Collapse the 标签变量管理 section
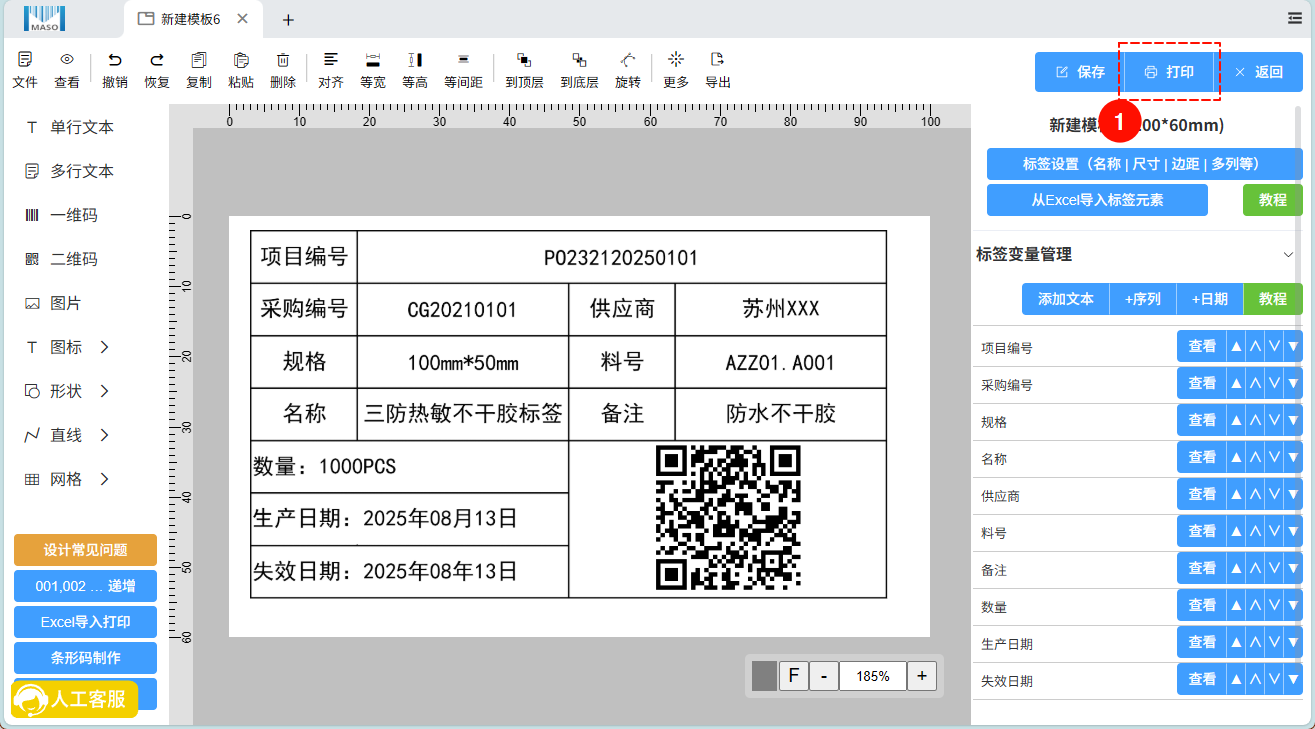Viewport: 1315px width, 729px height. pos(1288,255)
